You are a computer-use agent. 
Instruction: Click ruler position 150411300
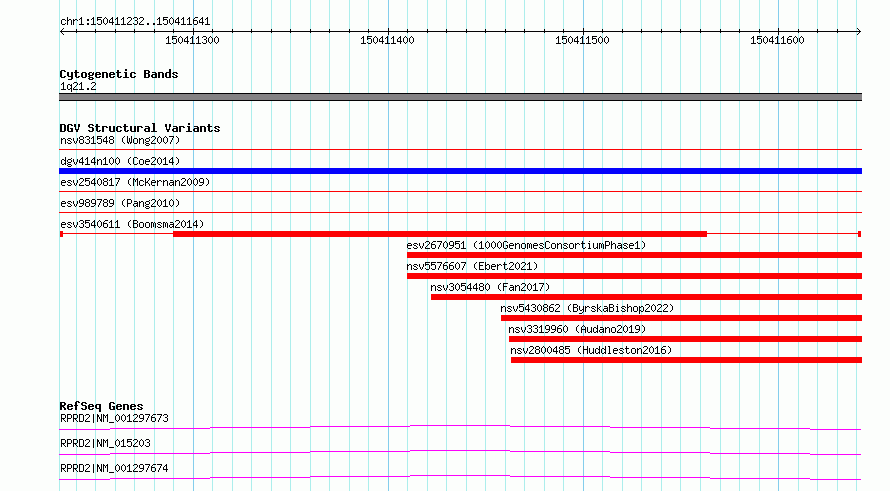tap(192, 40)
